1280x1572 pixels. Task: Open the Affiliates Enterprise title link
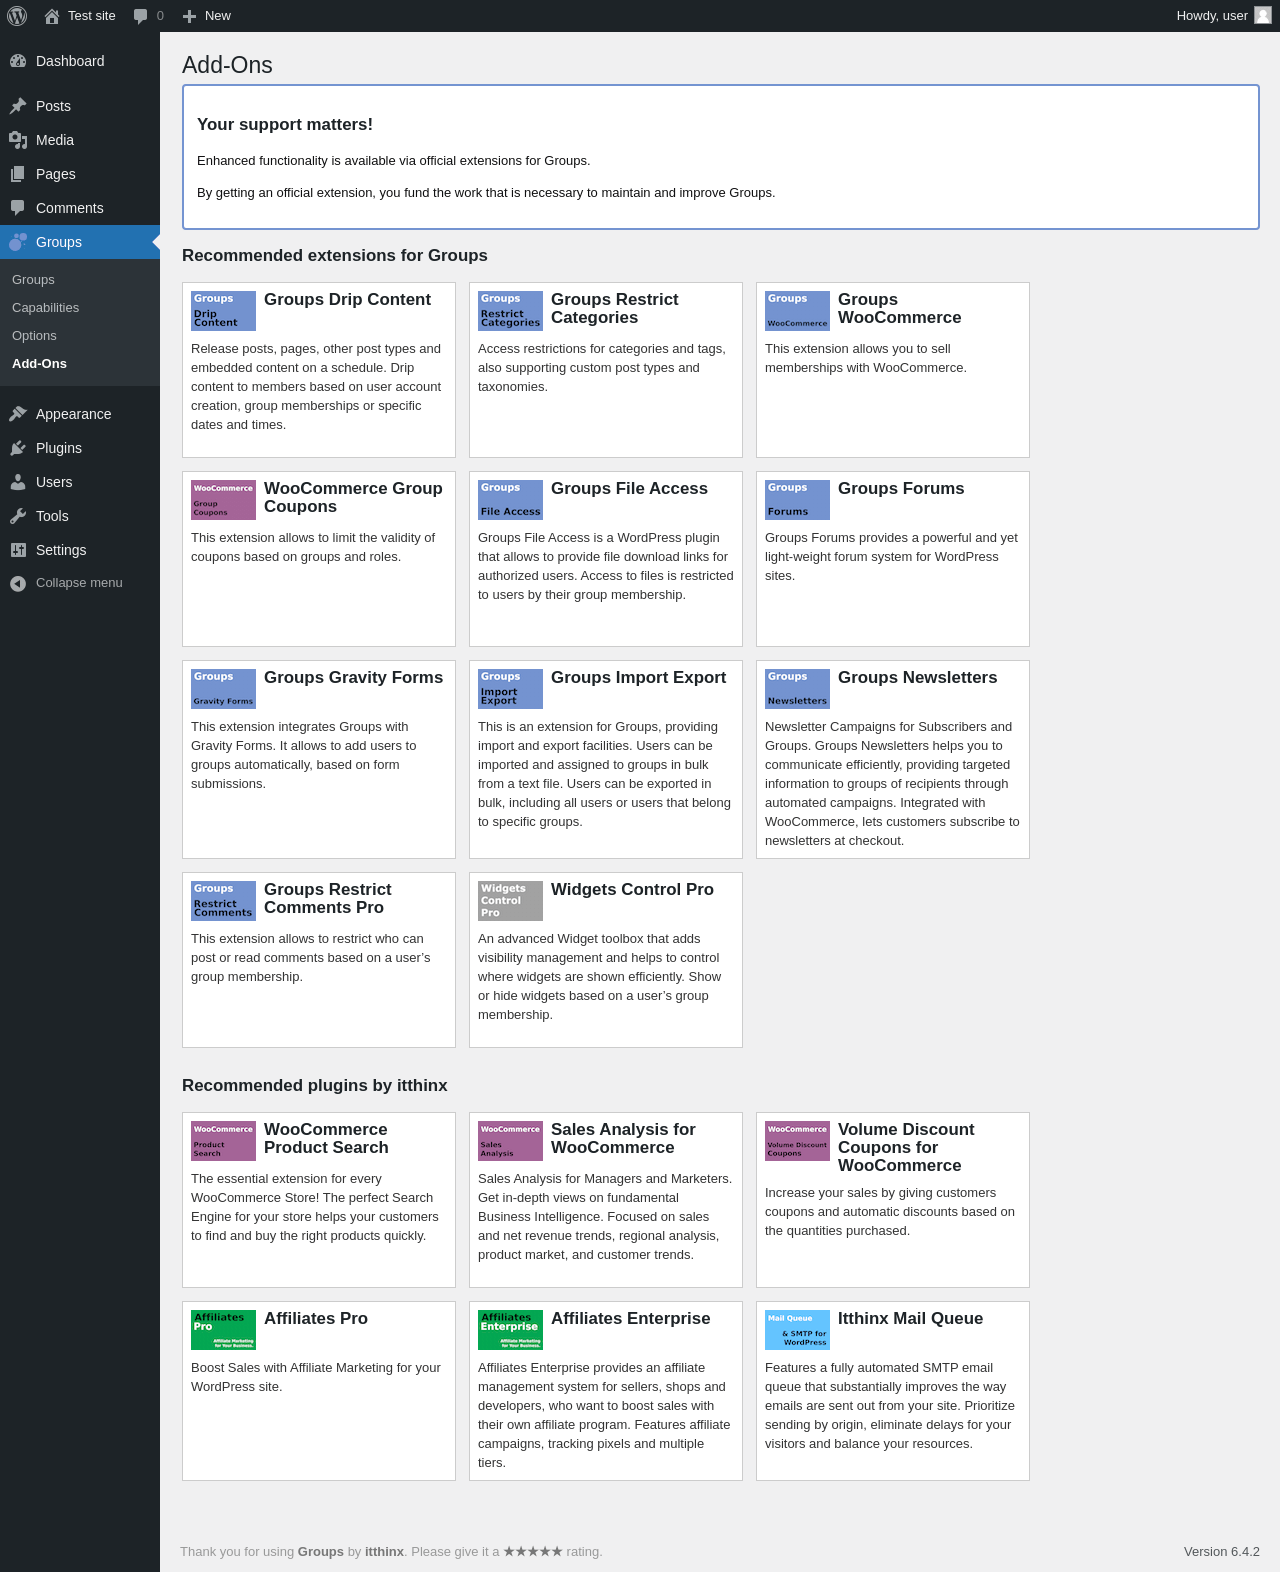[630, 1319]
